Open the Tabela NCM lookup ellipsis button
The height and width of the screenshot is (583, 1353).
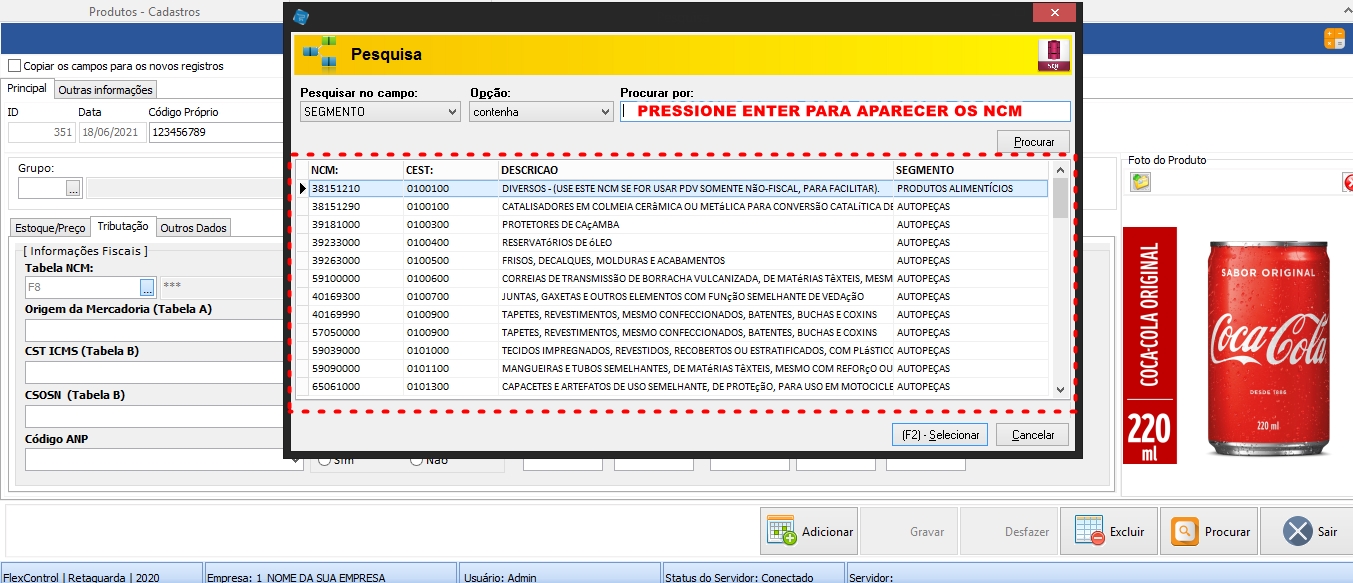click(147, 288)
